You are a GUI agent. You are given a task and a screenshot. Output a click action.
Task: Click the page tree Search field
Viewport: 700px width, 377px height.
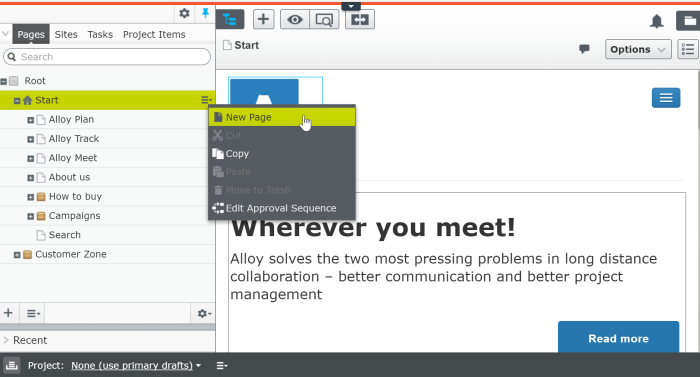click(107, 57)
